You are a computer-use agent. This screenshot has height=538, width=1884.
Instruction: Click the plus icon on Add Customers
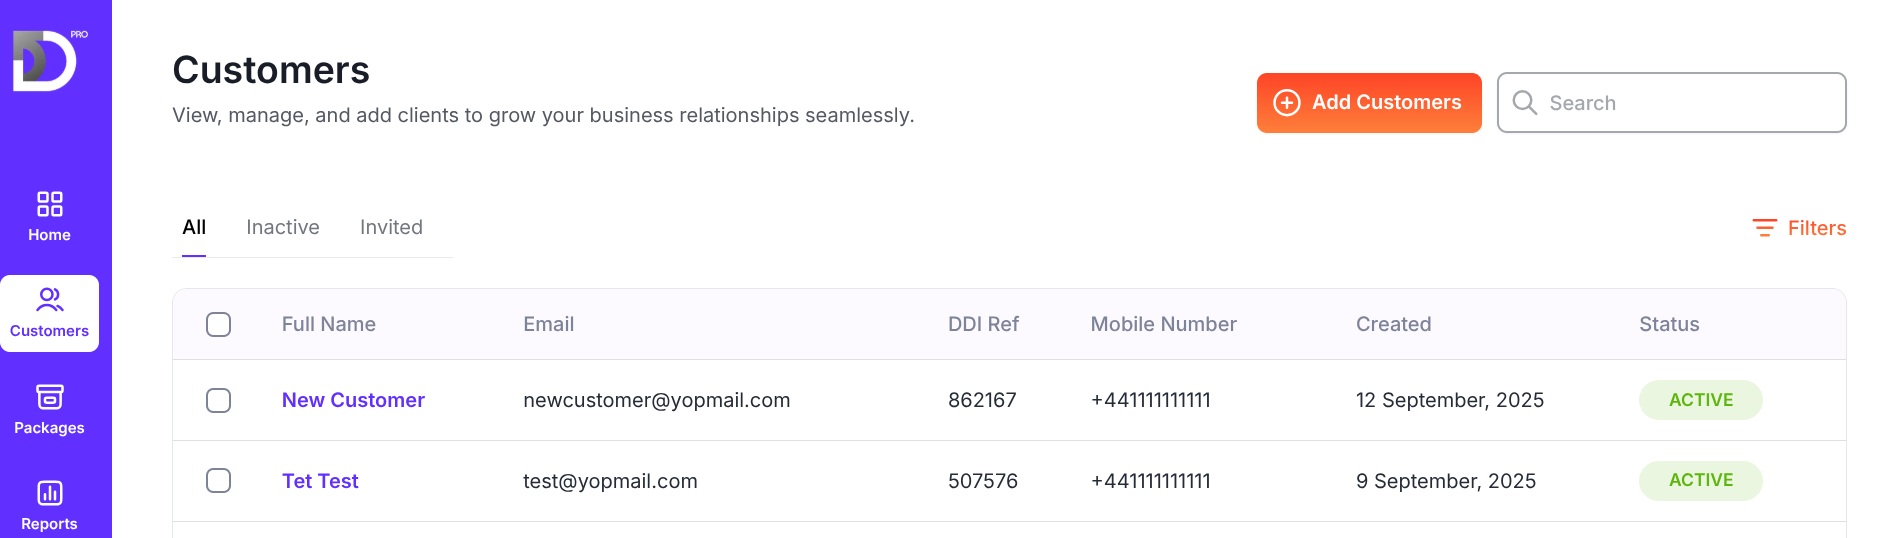1286,103
